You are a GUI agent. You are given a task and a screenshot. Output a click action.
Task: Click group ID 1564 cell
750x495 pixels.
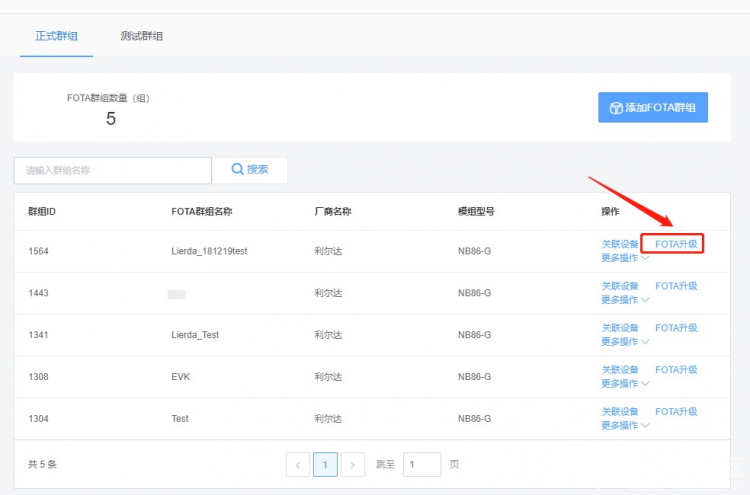[38, 251]
